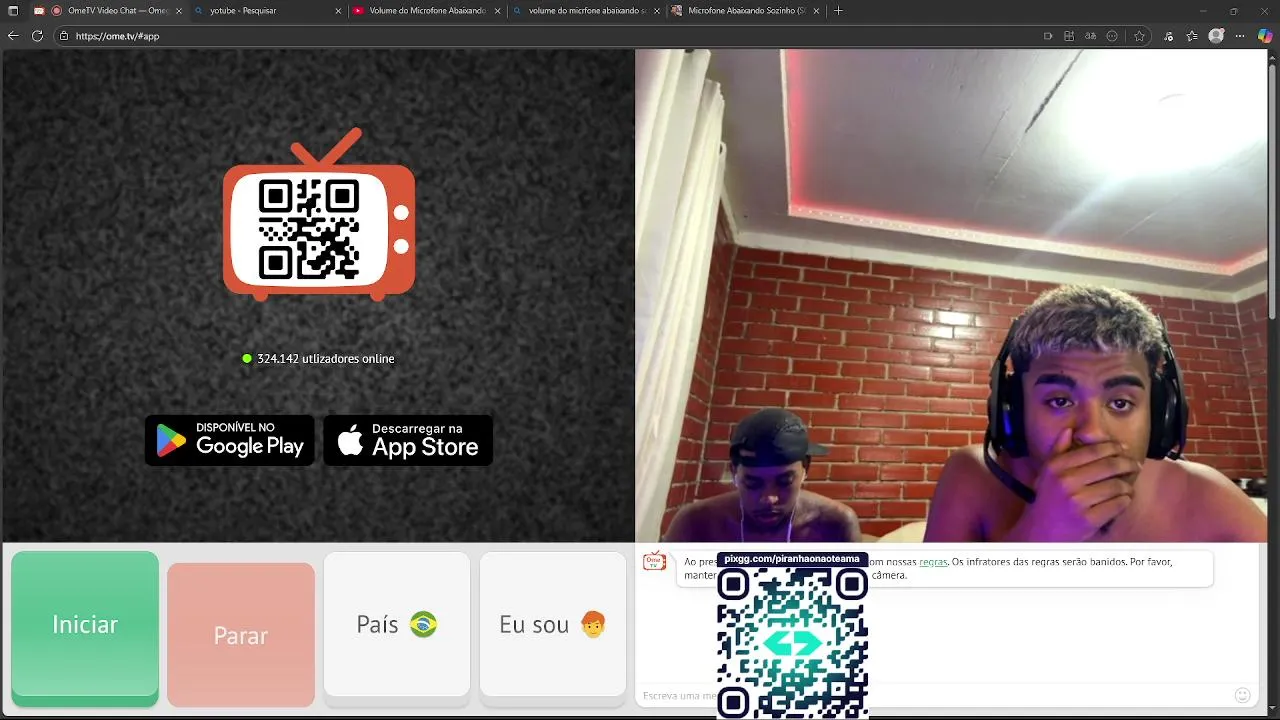Switch to the yotube - Pesquisar tab
This screenshot has width=1280, height=720.
[267, 11]
